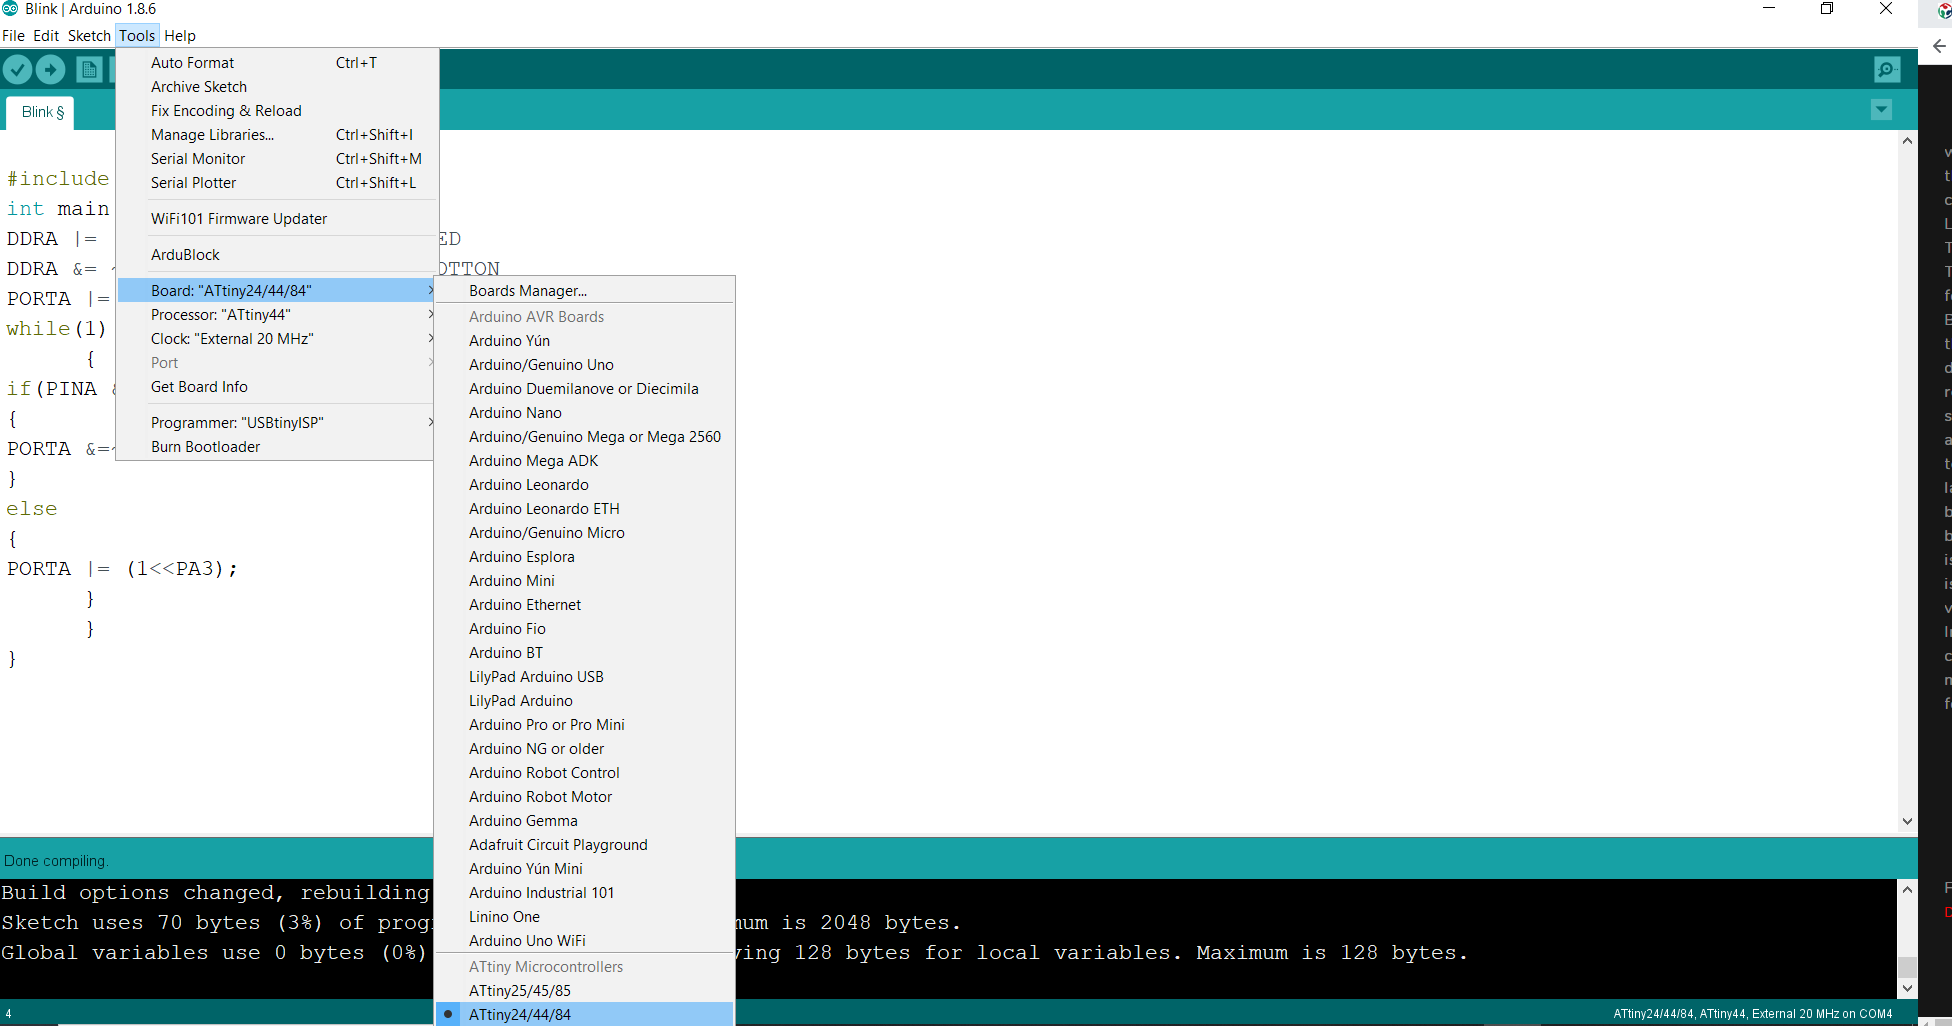Expand the Clock "External 20 MHz" submenu
Image resolution: width=1952 pixels, height=1026 pixels.
pyautogui.click(x=276, y=338)
